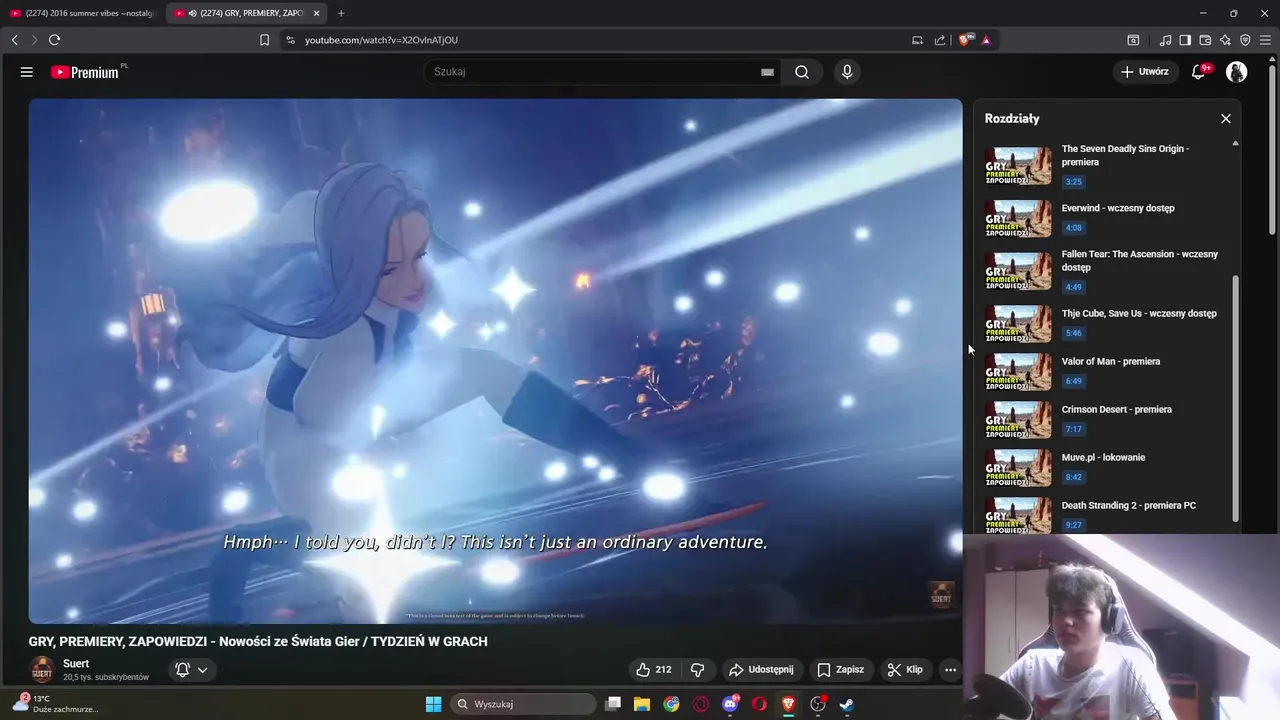Open the weather widget showing 13°C
1280x720 pixels.
click(55, 704)
